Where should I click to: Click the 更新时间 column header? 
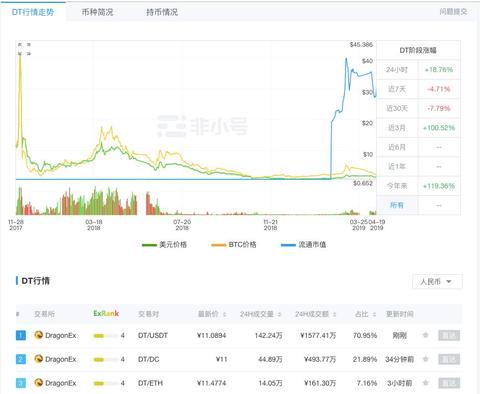(x=400, y=314)
